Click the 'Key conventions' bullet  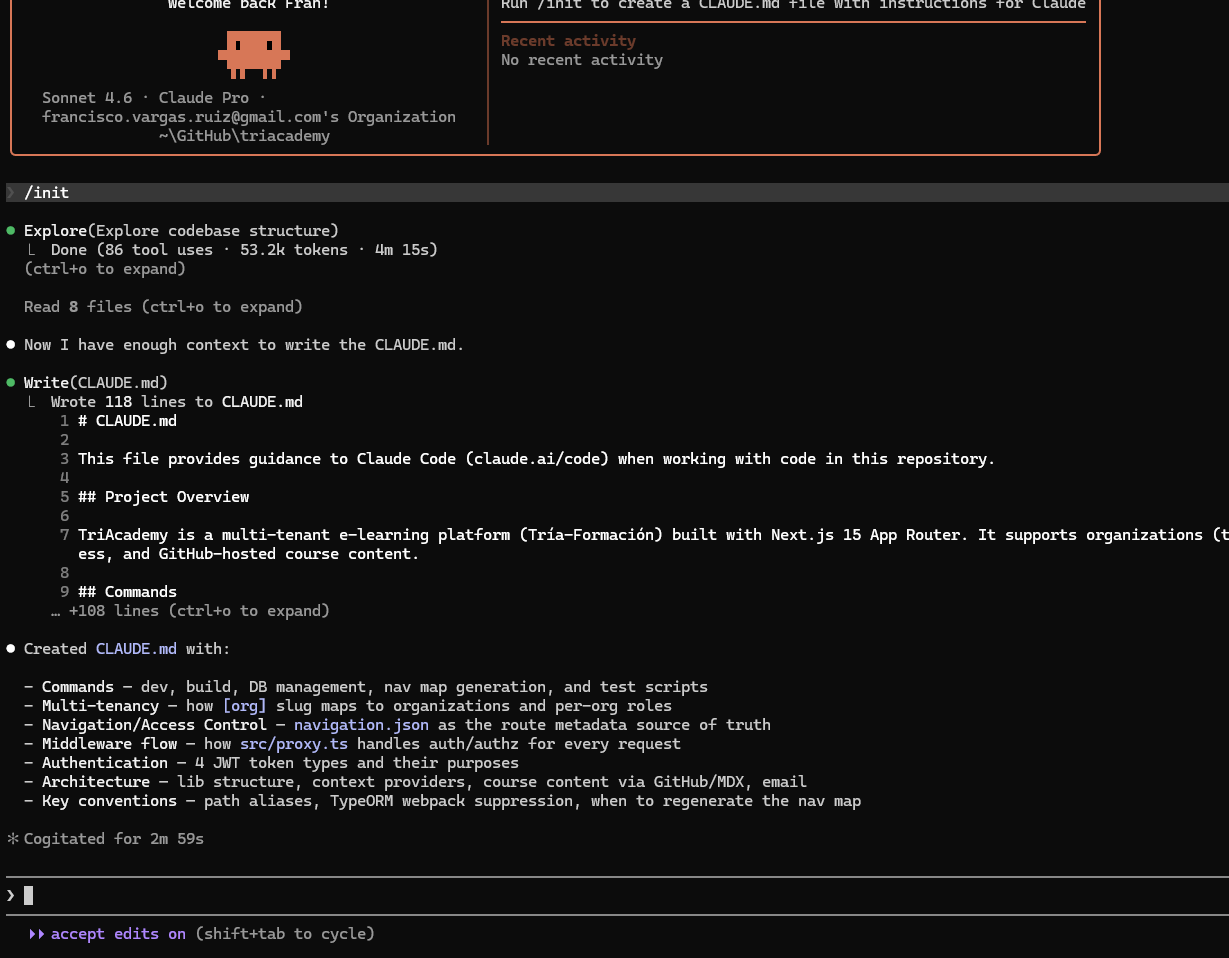(442, 801)
